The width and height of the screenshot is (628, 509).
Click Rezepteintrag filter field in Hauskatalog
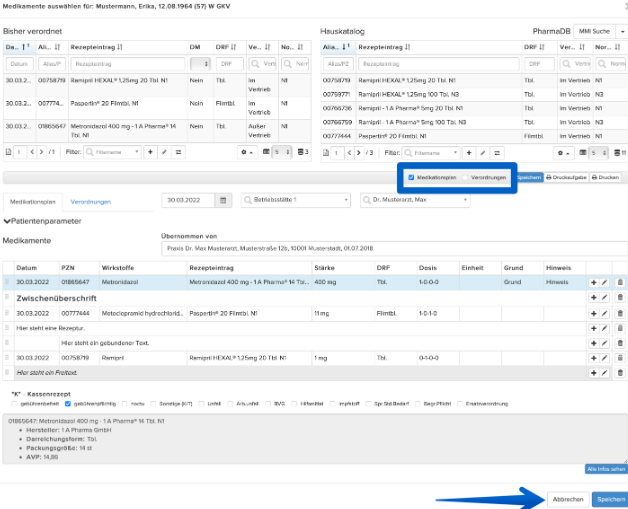point(439,64)
